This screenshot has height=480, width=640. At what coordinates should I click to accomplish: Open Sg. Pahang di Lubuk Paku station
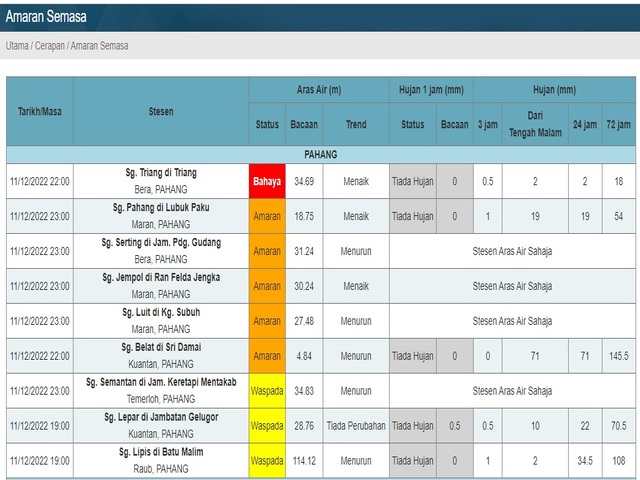tap(161, 208)
